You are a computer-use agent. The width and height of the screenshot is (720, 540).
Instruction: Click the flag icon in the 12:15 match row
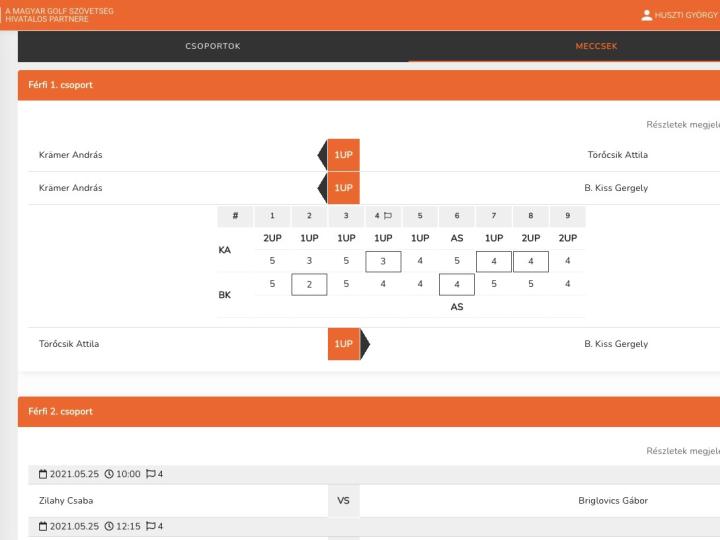[x=151, y=526]
